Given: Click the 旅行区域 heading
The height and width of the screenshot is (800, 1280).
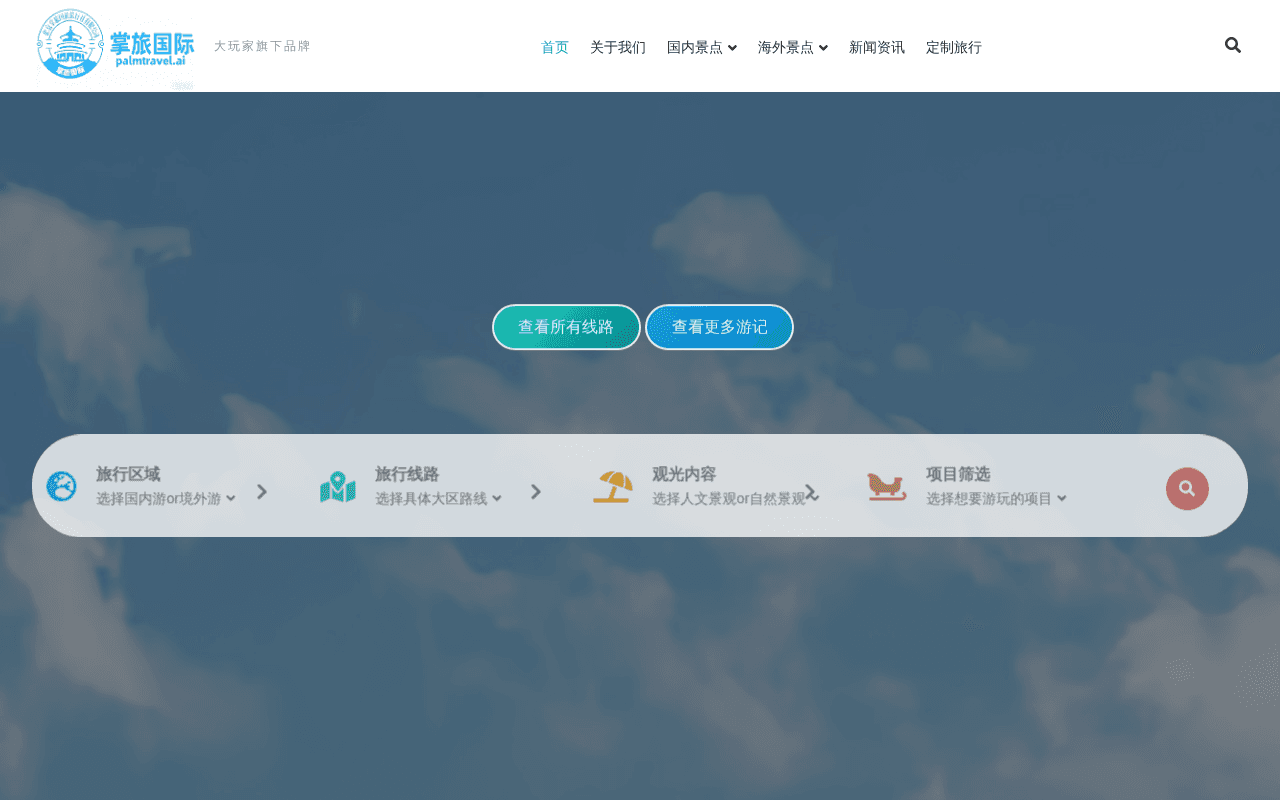Looking at the screenshot, I should coord(128,474).
